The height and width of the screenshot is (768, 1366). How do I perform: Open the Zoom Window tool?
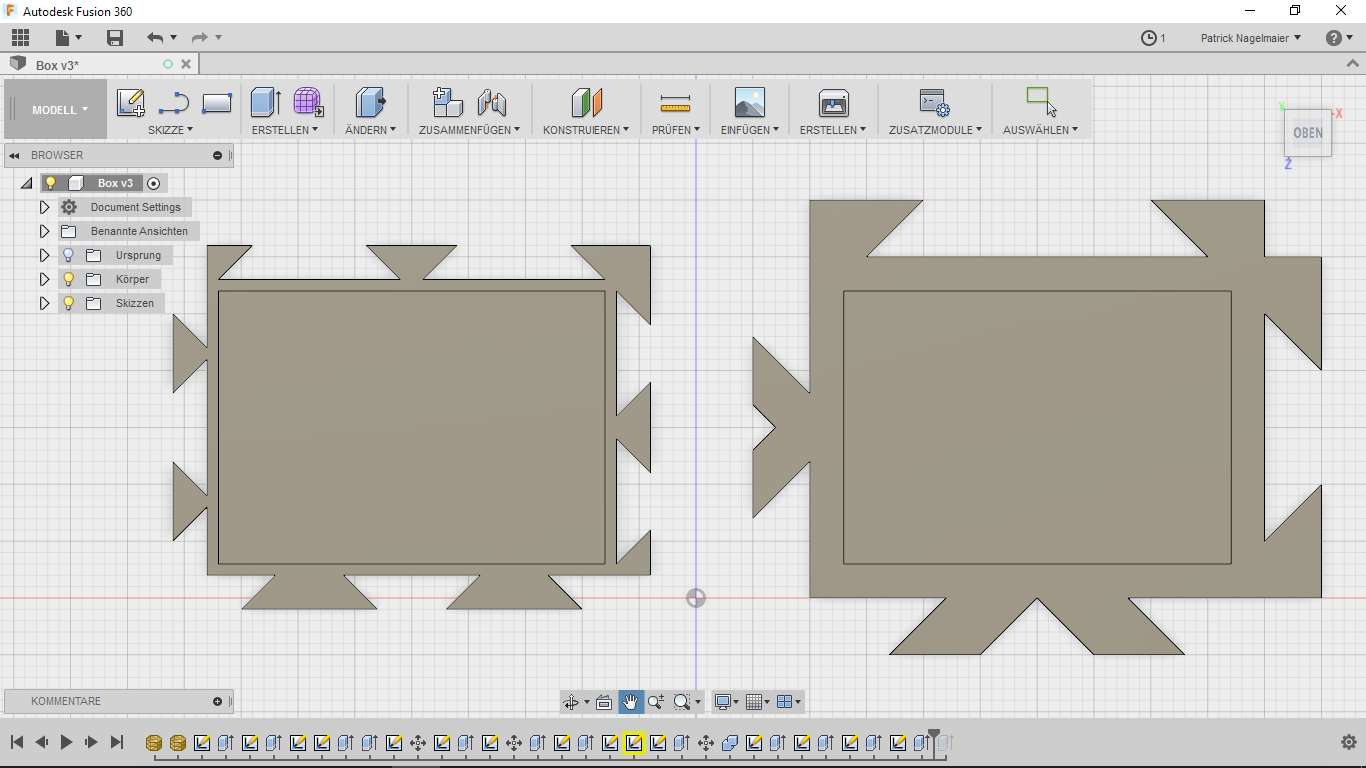click(x=681, y=701)
